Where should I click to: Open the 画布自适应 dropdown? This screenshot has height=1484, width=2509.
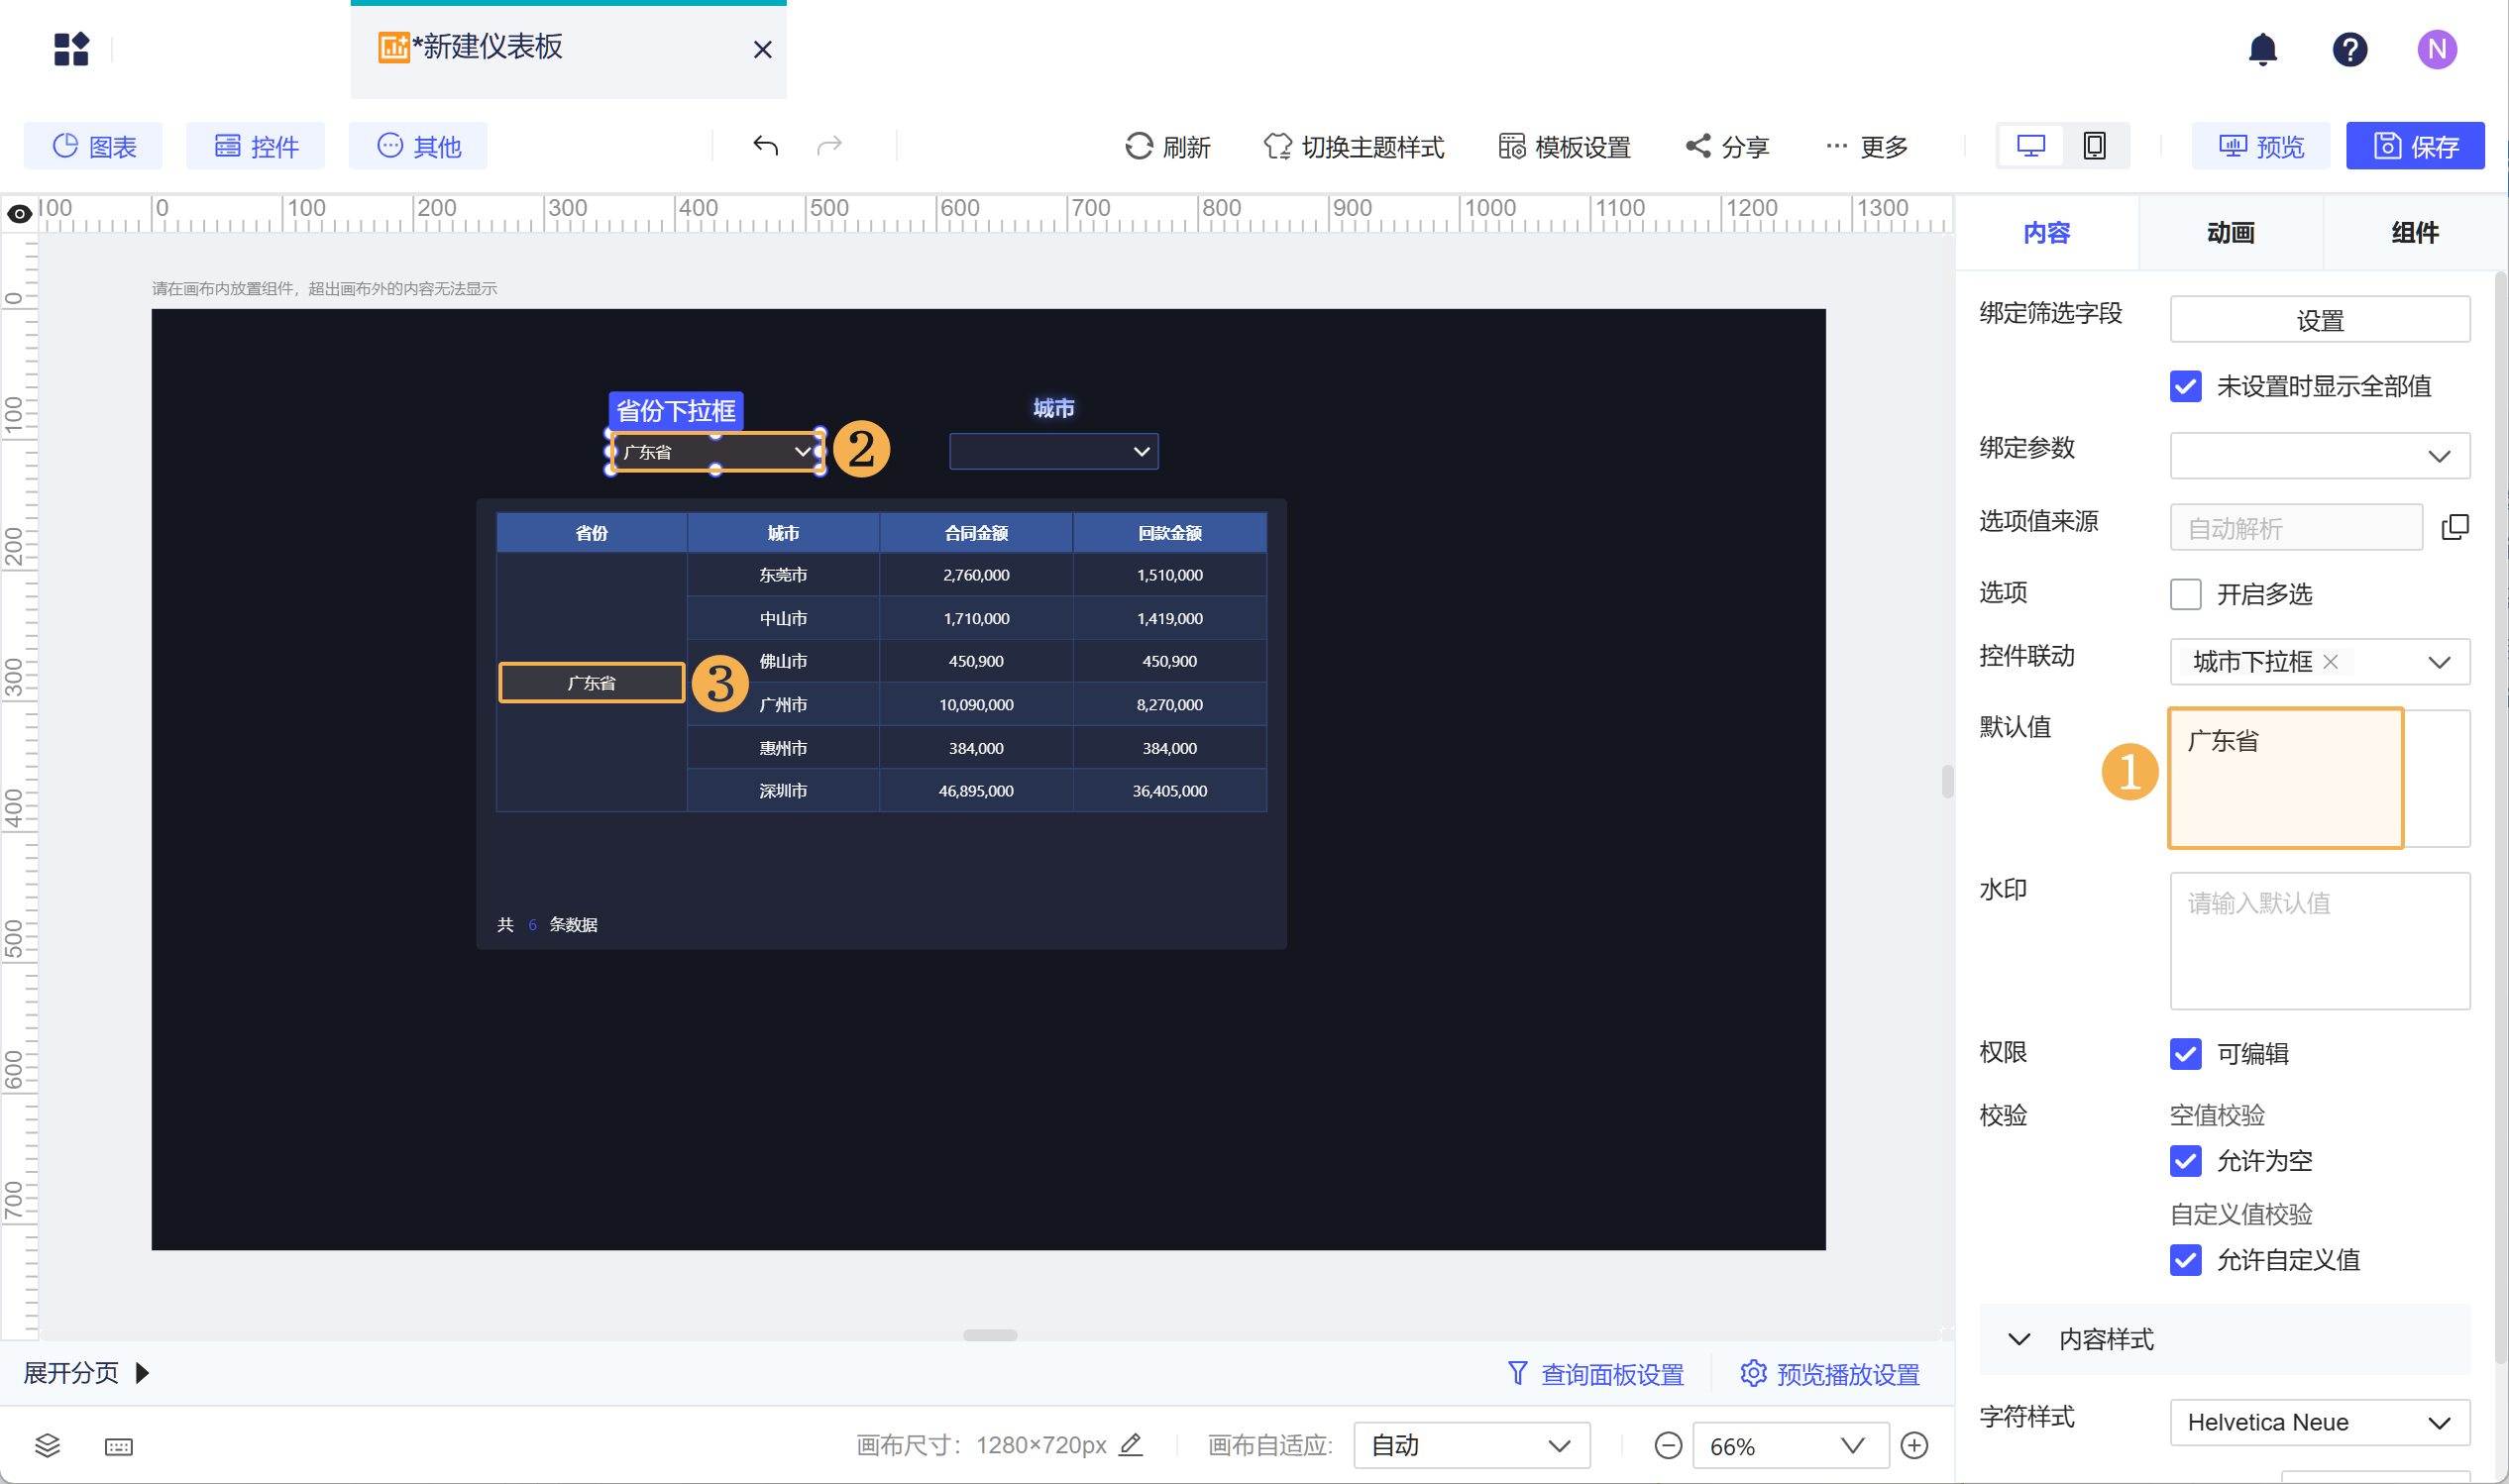coord(1470,1445)
